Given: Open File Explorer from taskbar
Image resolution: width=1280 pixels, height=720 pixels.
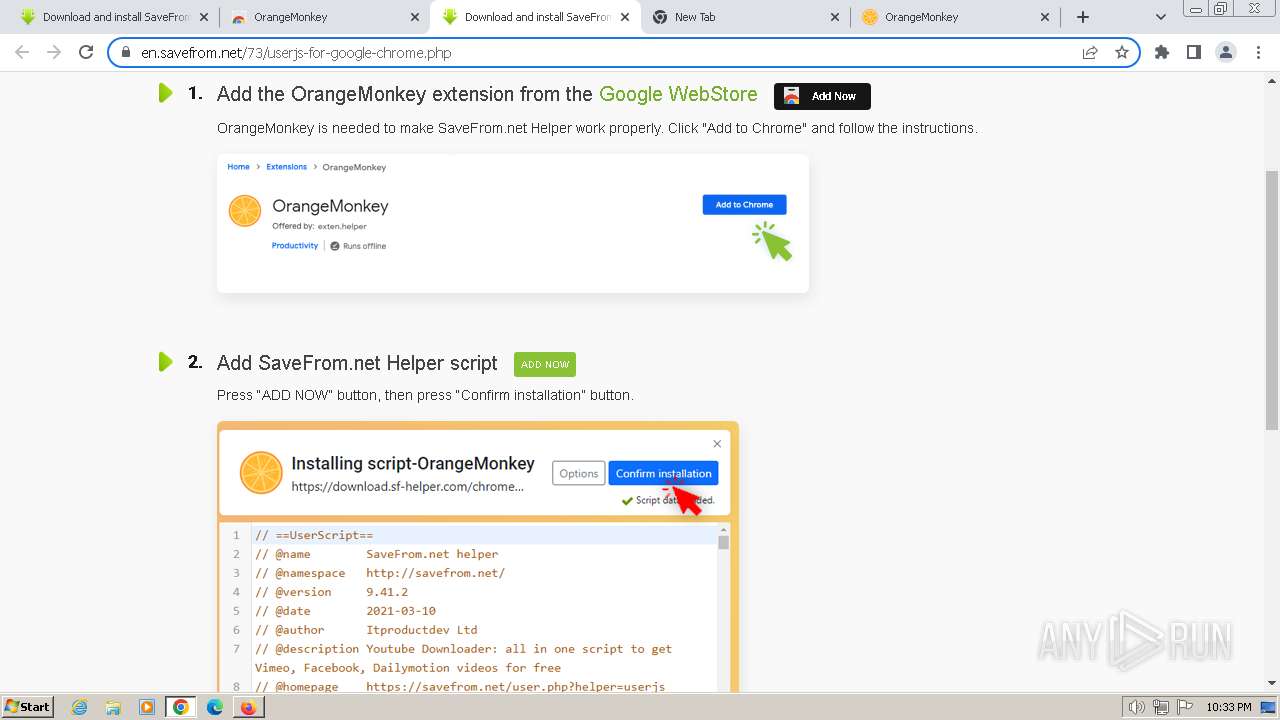Looking at the screenshot, I should coord(113,707).
